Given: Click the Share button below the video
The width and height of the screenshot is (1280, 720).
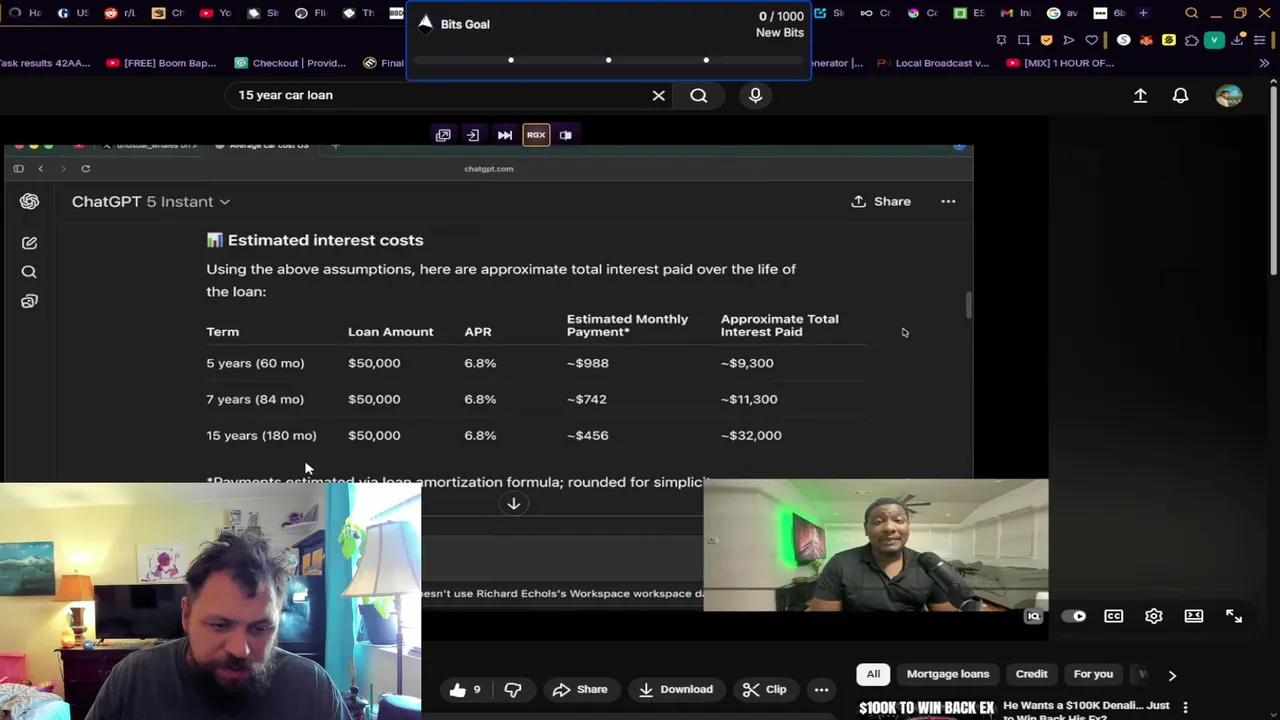Looking at the screenshot, I should pyautogui.click(x=580, y=689).
